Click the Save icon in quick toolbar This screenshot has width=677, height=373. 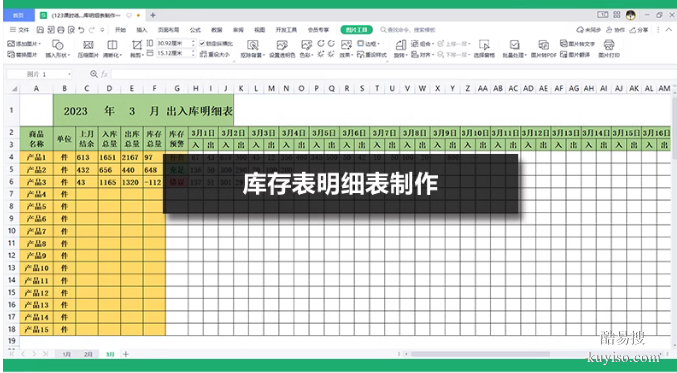40,30
